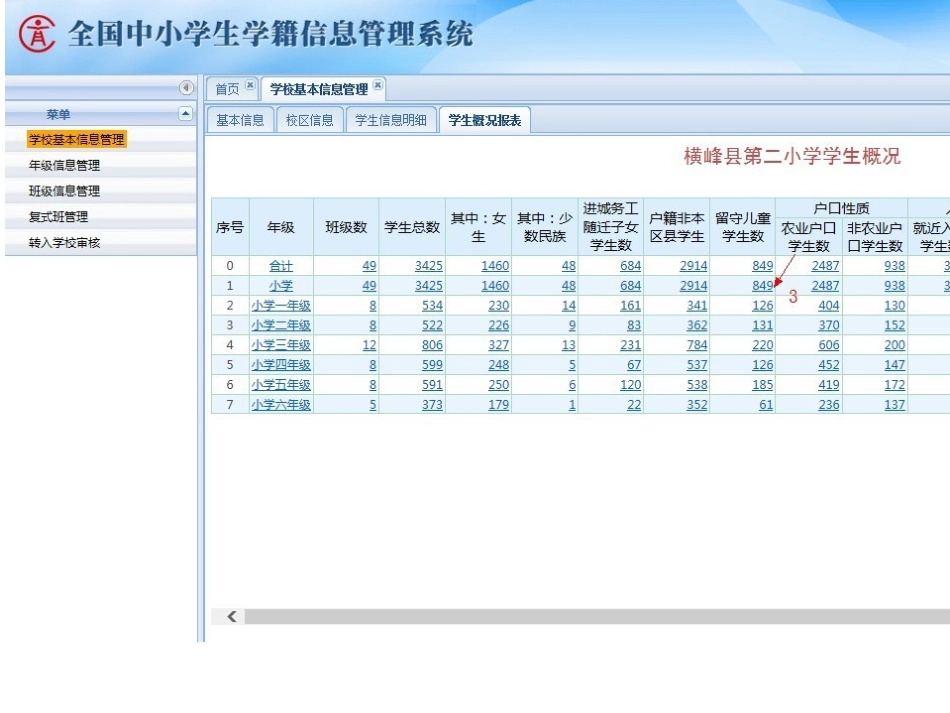Screen dimensions: 950x713
Task: Click the 合计 grade link
Action: coord(281,266)
